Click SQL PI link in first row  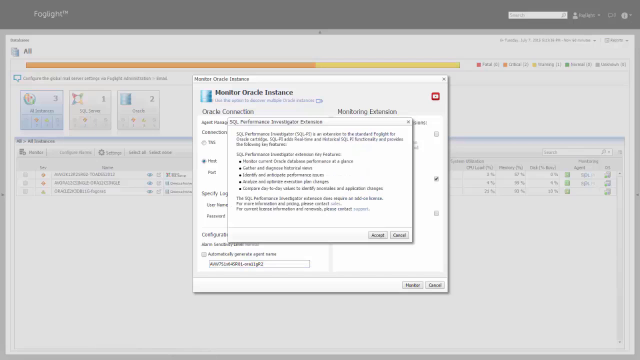coord(587,175)
